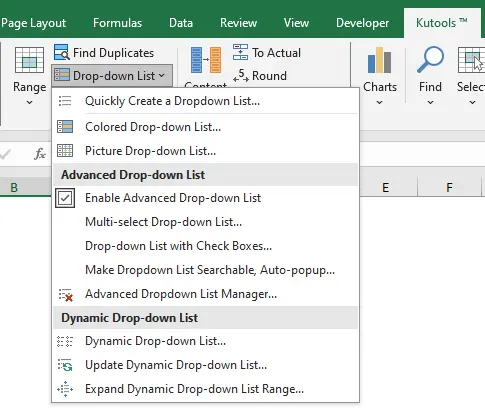Screen dimensions: 485x408
Task: Choose Picture Drop-down List menu entry
Action: (x=206, y=151)
